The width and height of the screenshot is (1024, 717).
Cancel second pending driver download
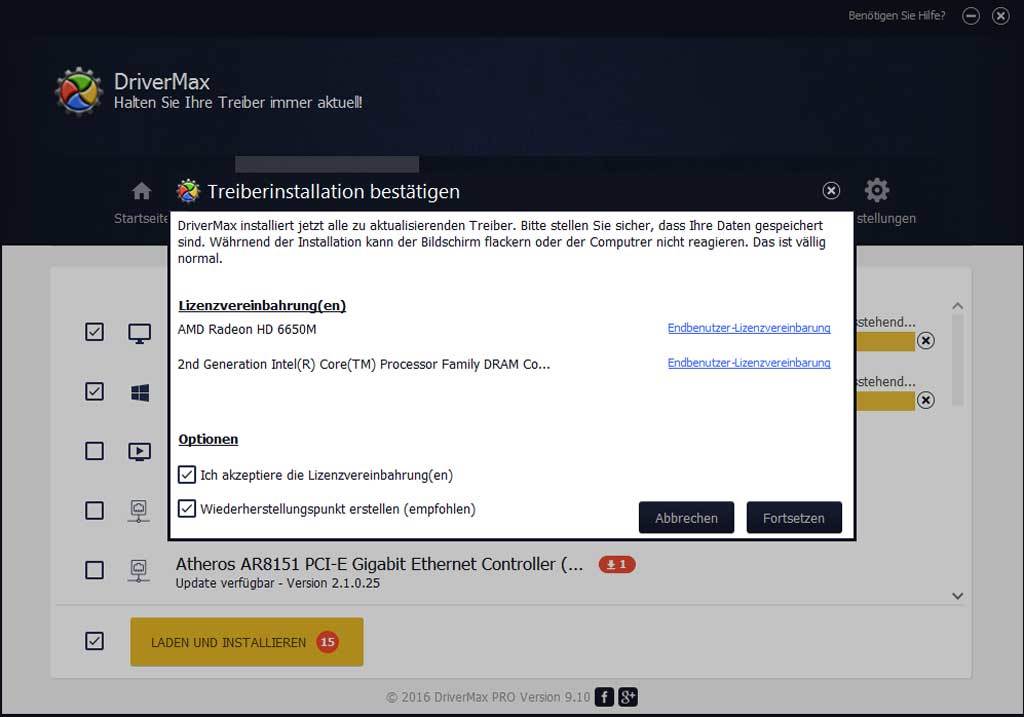[x=925, y=400]
